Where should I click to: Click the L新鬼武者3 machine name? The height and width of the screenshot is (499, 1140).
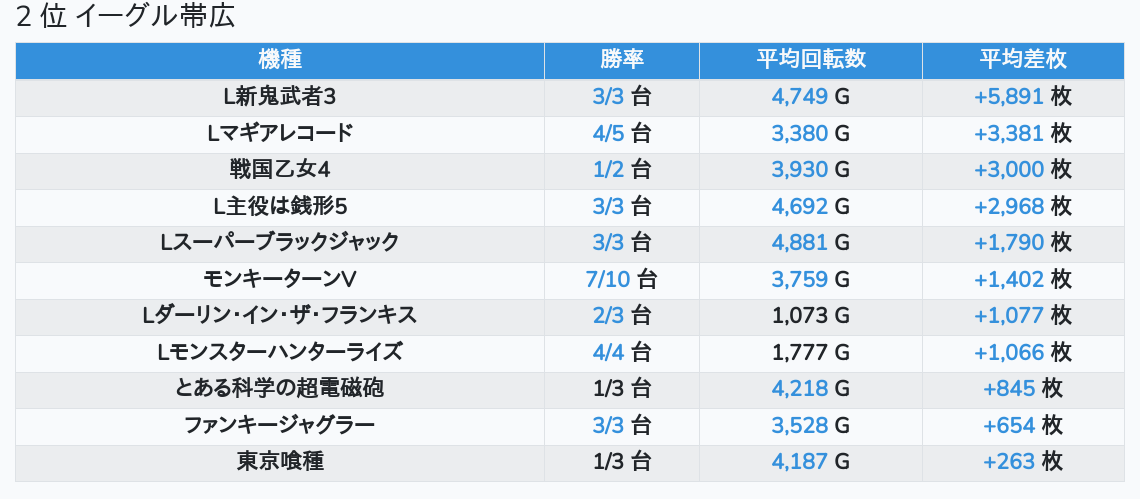(x=280, y=97)
